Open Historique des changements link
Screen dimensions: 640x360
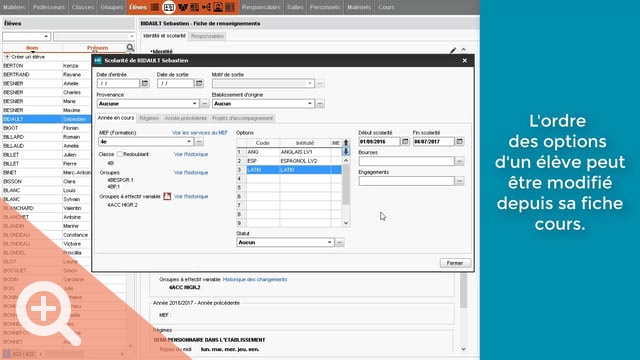[x=255, y=280]
